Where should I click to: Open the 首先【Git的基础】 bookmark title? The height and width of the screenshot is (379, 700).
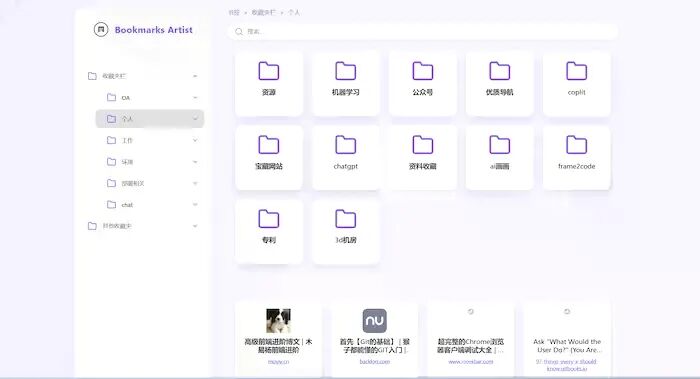point(375,346)
